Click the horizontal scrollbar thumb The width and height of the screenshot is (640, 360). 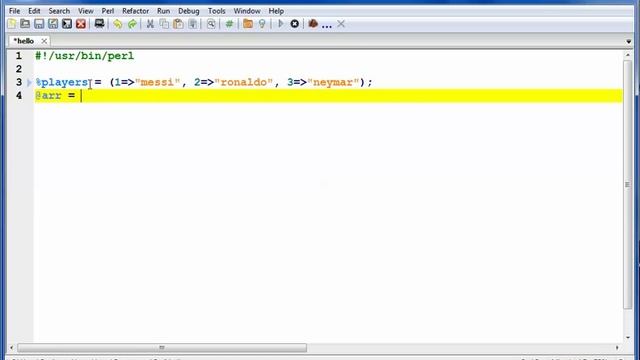[162, 348]
